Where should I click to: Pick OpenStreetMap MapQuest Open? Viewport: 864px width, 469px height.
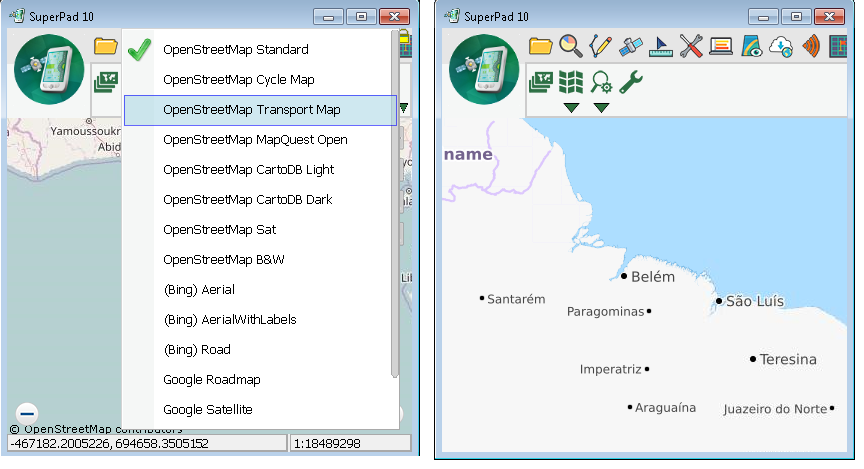tap(260, 140)
